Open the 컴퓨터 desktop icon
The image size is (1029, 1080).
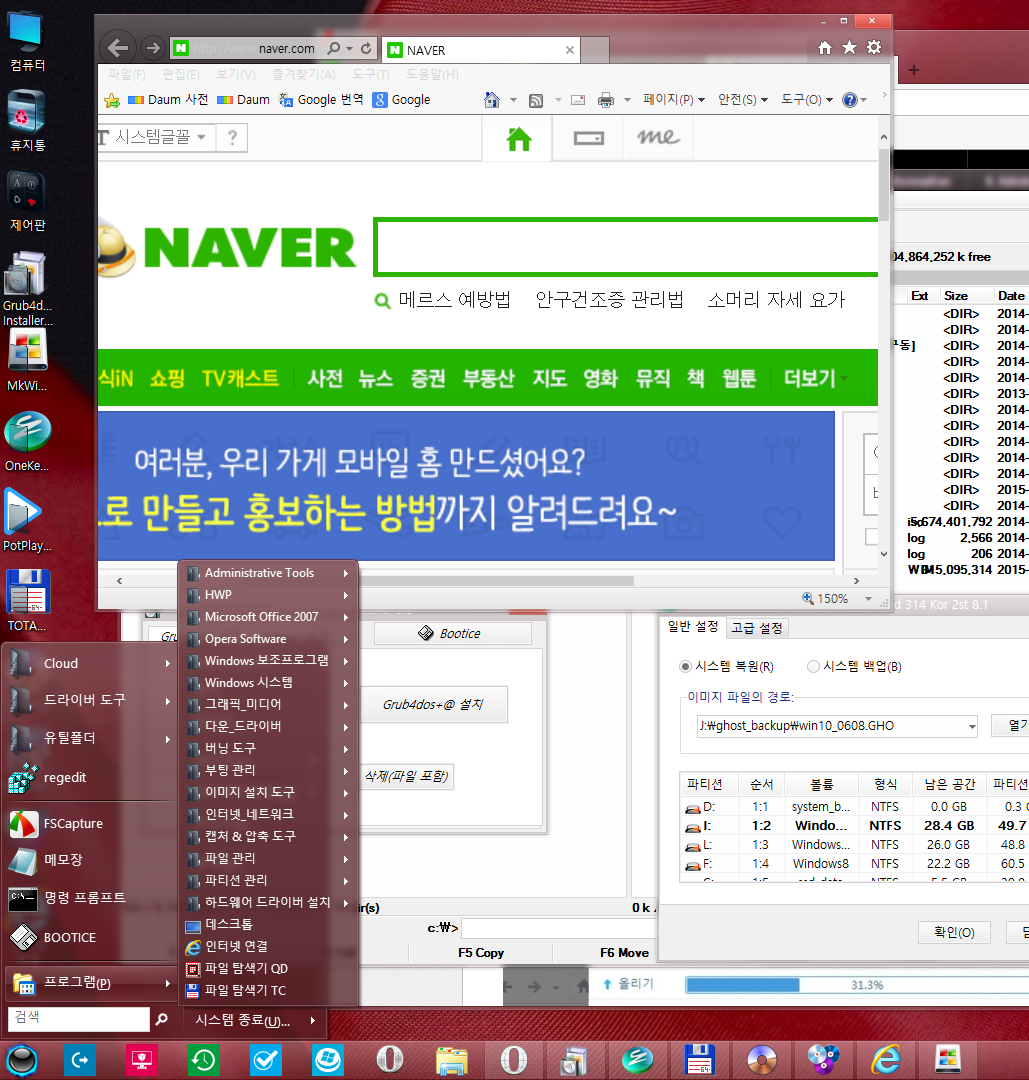pyautogui.click(x=26, y=41)
